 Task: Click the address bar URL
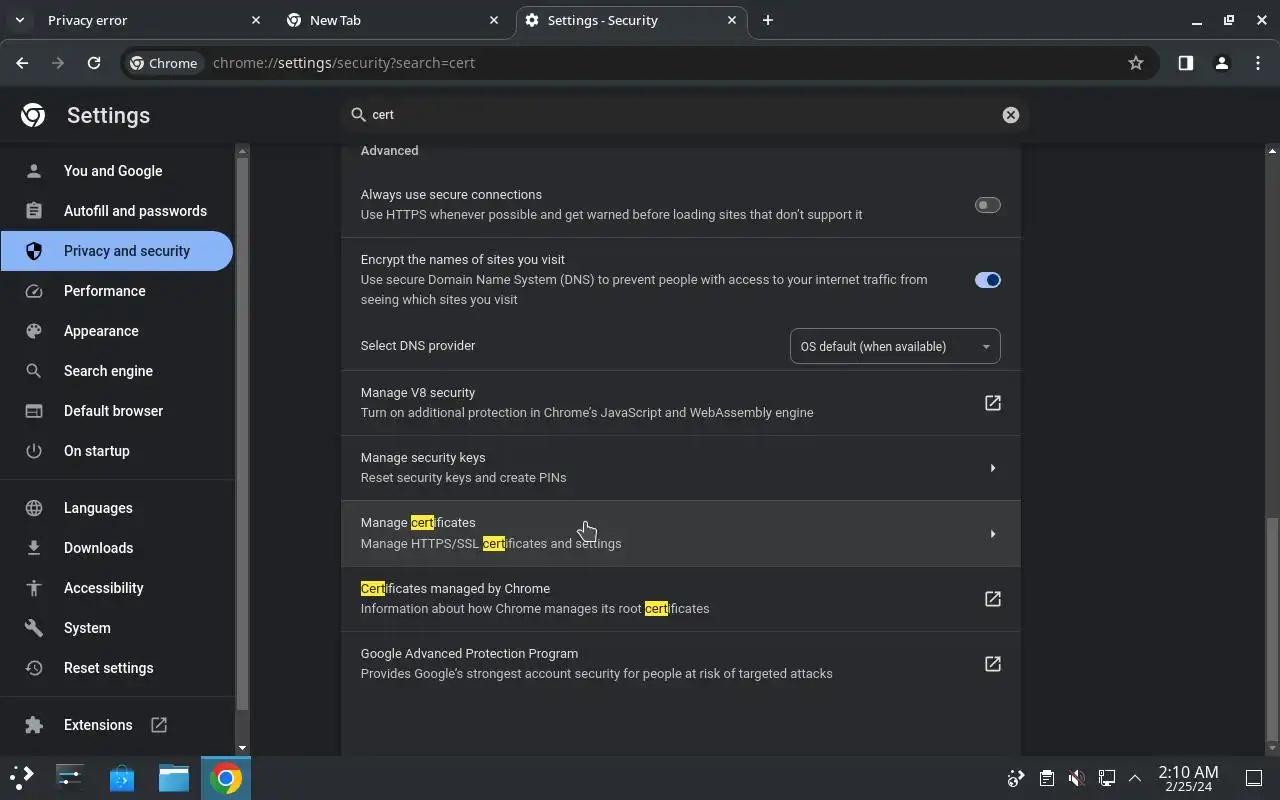(x=344, y=63)
